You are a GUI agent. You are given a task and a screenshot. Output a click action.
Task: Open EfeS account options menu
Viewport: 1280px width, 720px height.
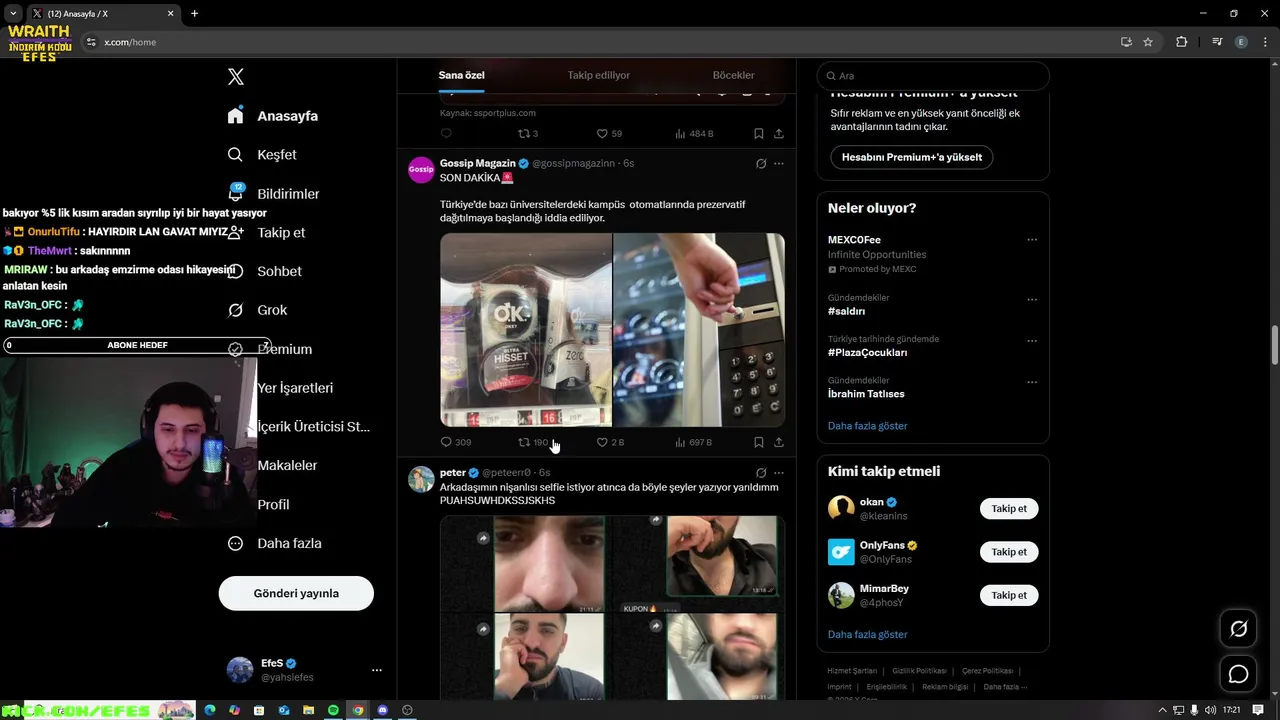376,670
